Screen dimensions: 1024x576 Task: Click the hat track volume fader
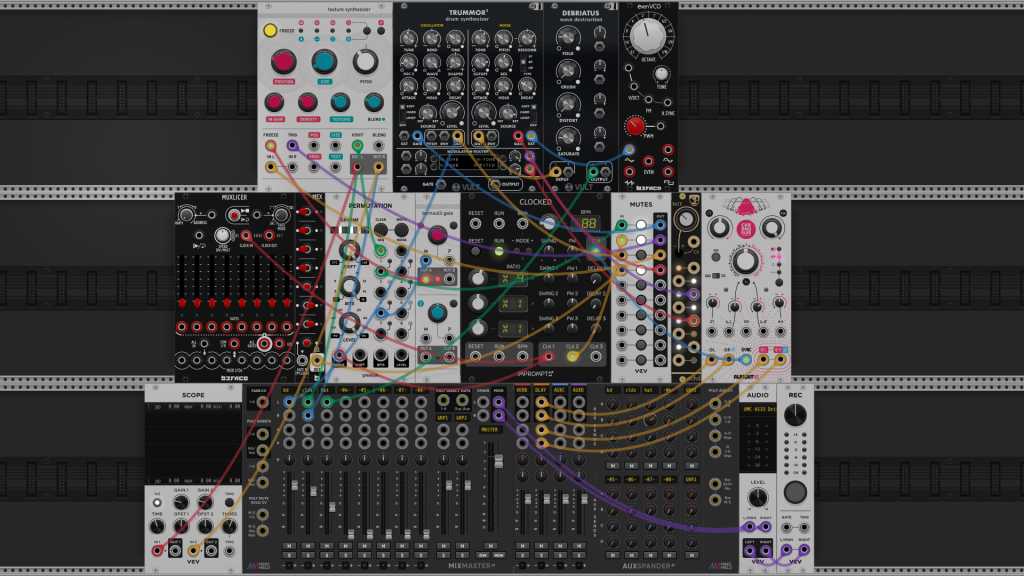[x=332, y=507]
